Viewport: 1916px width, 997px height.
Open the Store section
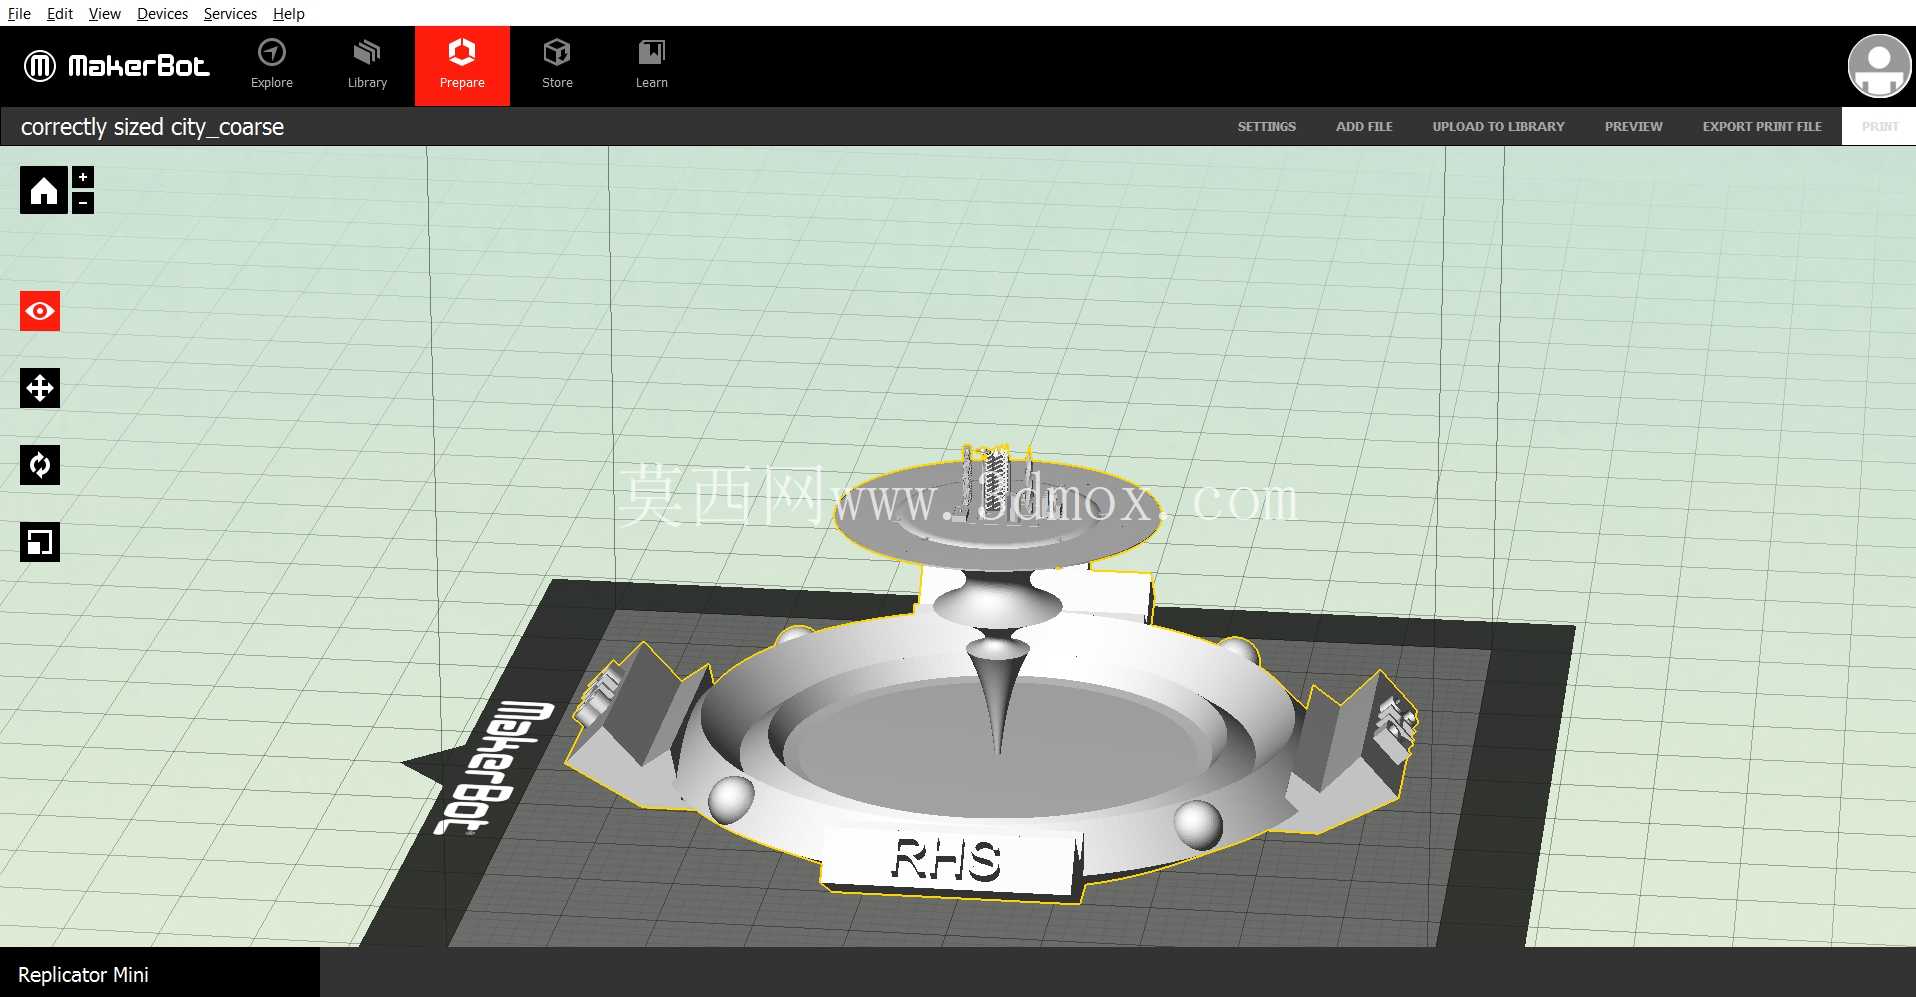point(557,65)
